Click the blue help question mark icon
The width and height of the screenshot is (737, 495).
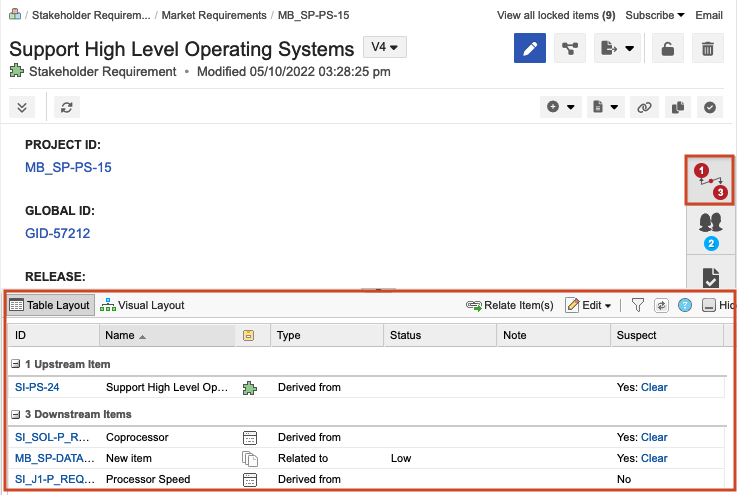685,305
